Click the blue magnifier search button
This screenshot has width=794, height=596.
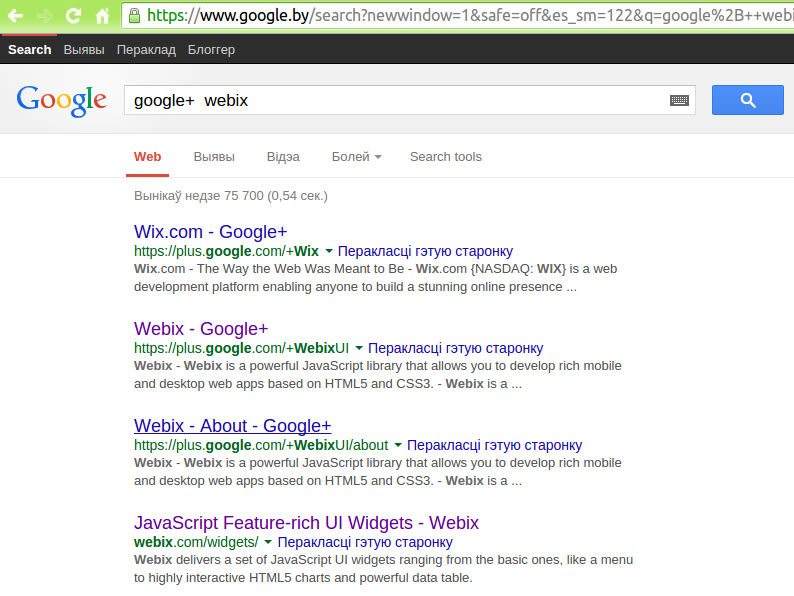(x=747, y=100)
